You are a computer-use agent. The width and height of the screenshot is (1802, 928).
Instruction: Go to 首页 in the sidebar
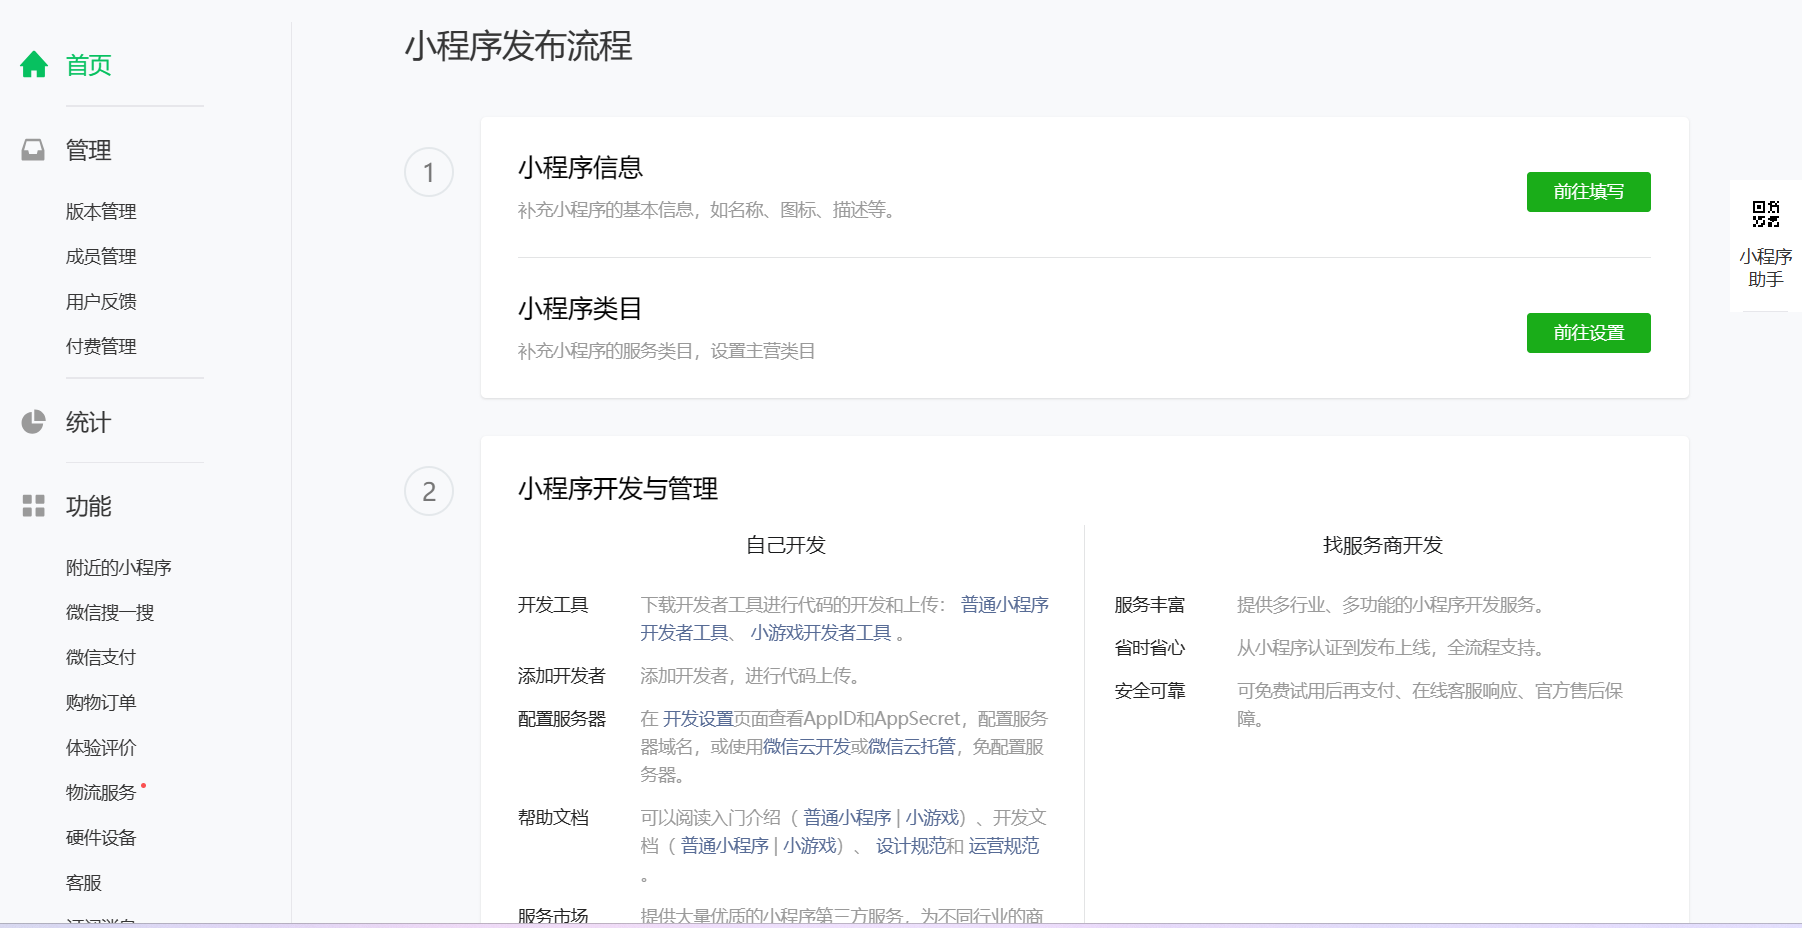pos(89,65)
